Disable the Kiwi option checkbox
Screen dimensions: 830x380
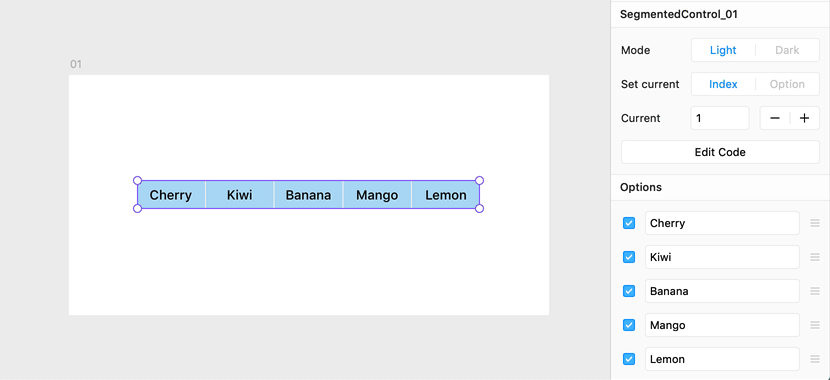pos(629,257)
